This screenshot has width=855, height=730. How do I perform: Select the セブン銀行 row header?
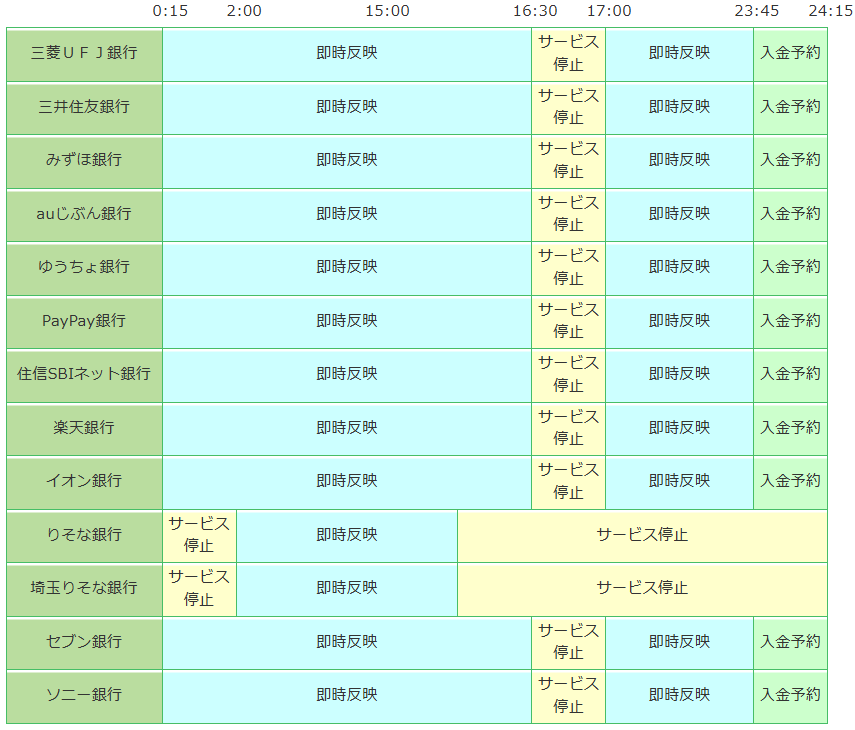pos(84,642)
